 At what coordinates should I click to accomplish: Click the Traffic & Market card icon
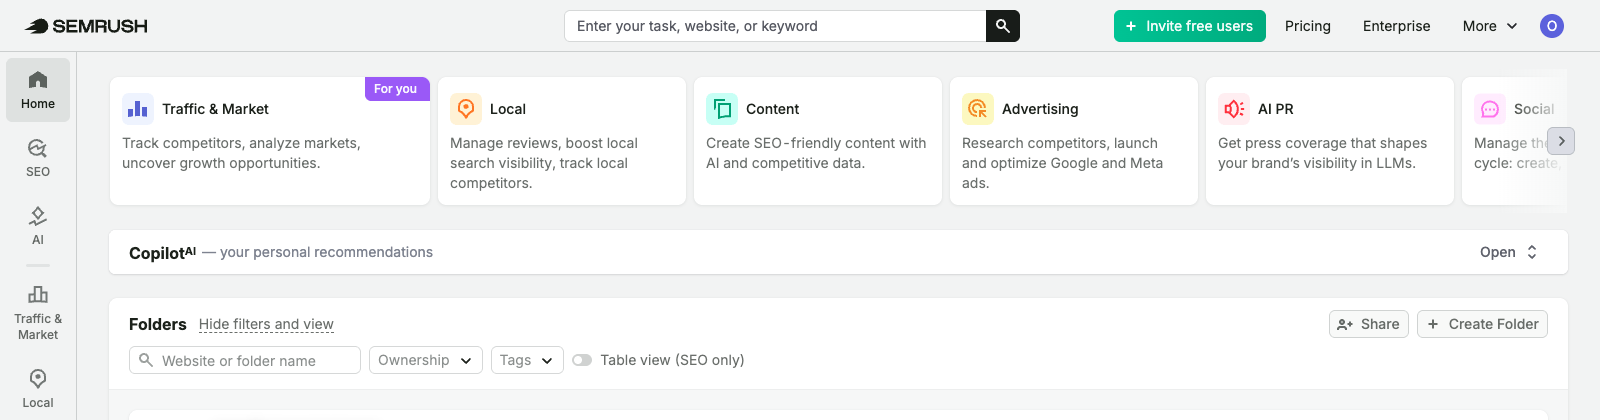[138, 109]
